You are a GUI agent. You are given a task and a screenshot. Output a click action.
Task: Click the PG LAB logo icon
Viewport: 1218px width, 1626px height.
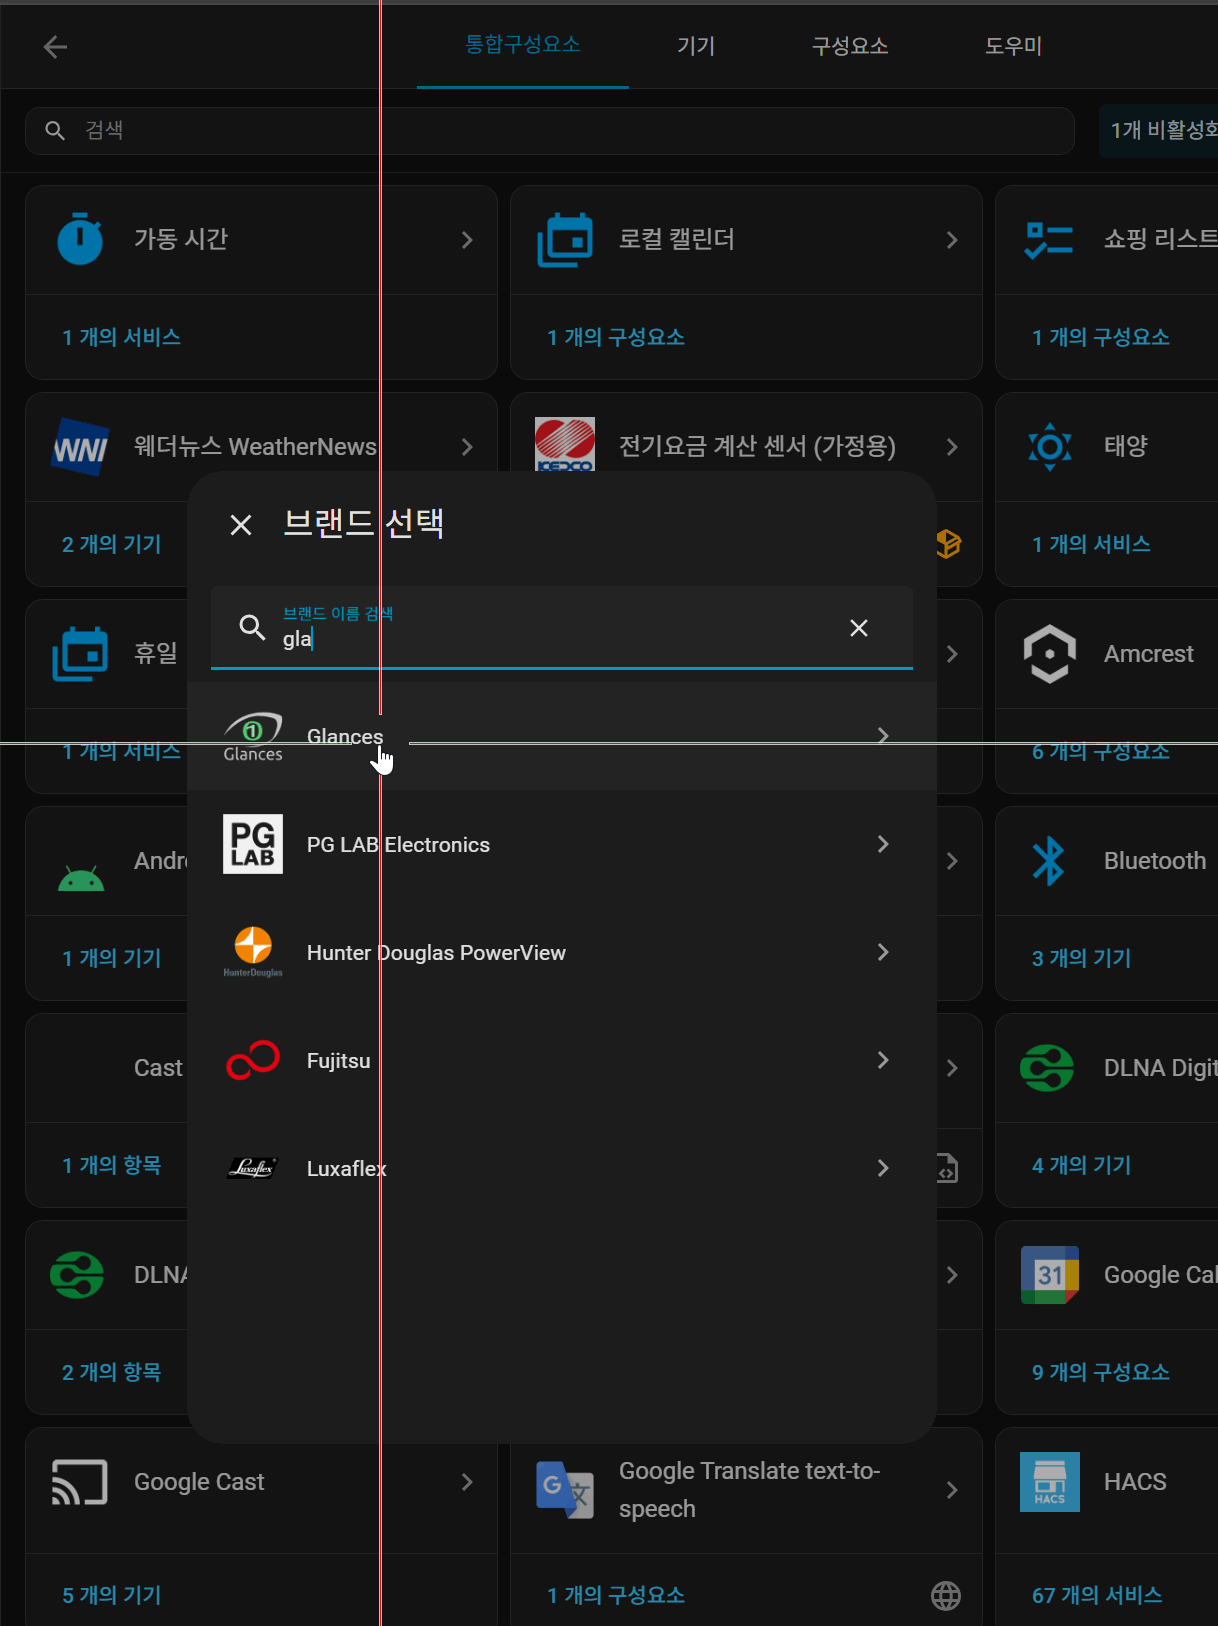[x=253, y=844]
